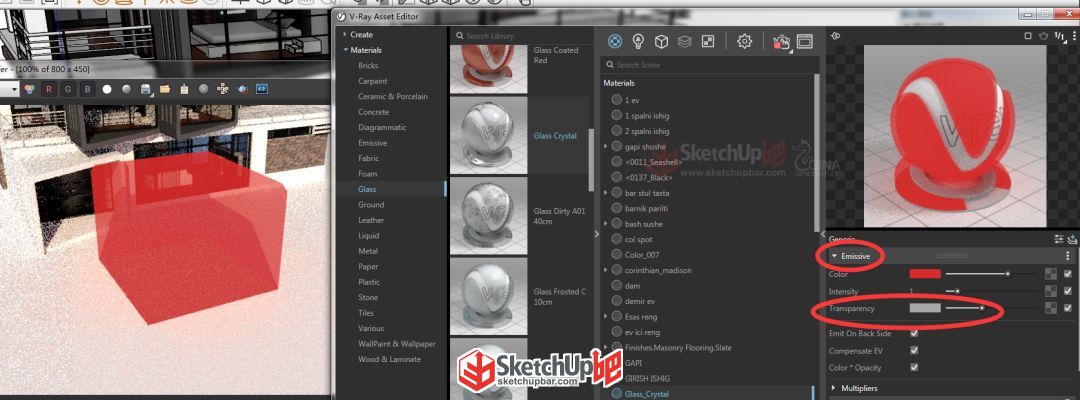Select the Glass library category
This screenshot has height=400, width=1080.
tap(367, 189)
